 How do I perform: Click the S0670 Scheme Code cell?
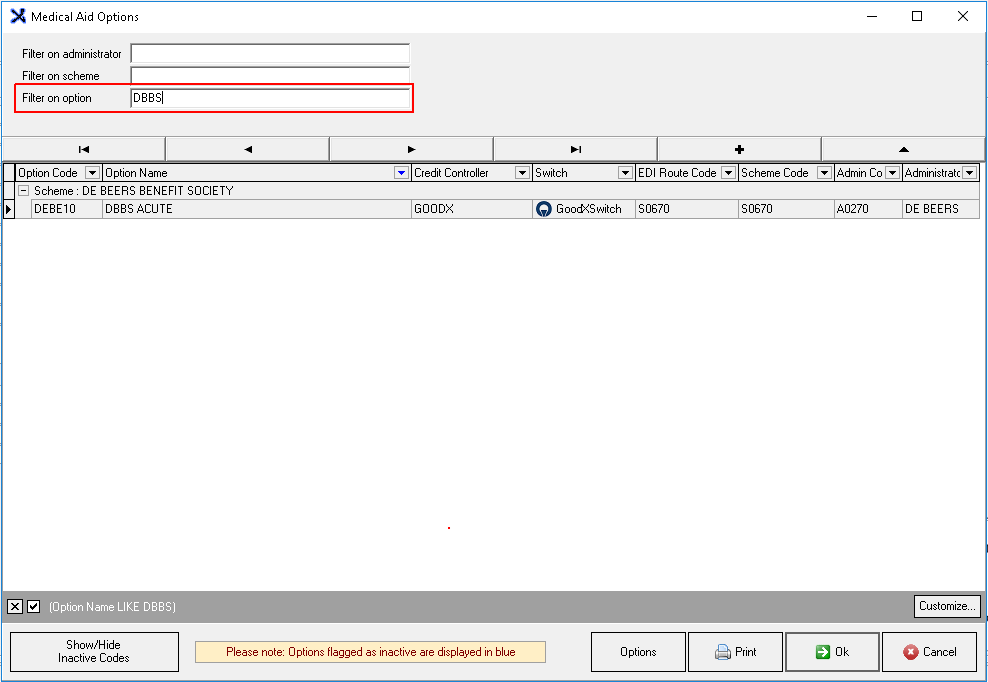pyautogui.click(x=786, y=209)
